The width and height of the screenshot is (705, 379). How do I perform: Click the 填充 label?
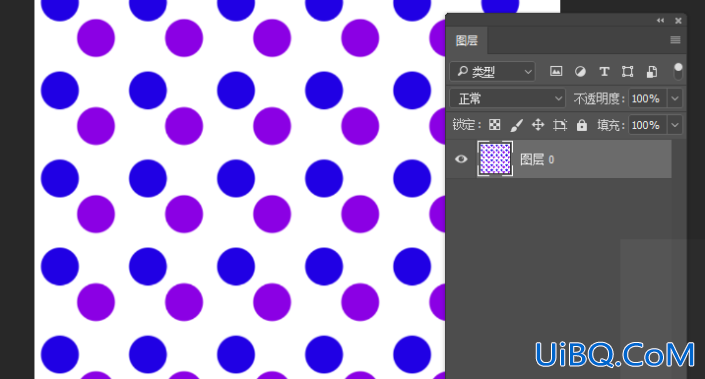(x=611, y=125)
